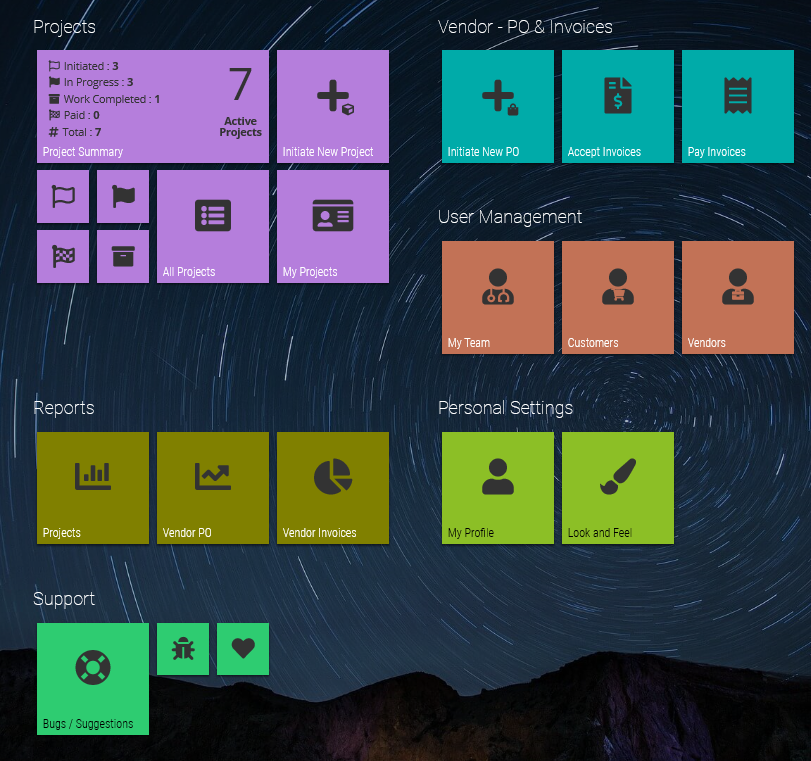Click the 'In Progress : 3' summary line
Viewport: 811px width, 761px height.
(91, 82)
